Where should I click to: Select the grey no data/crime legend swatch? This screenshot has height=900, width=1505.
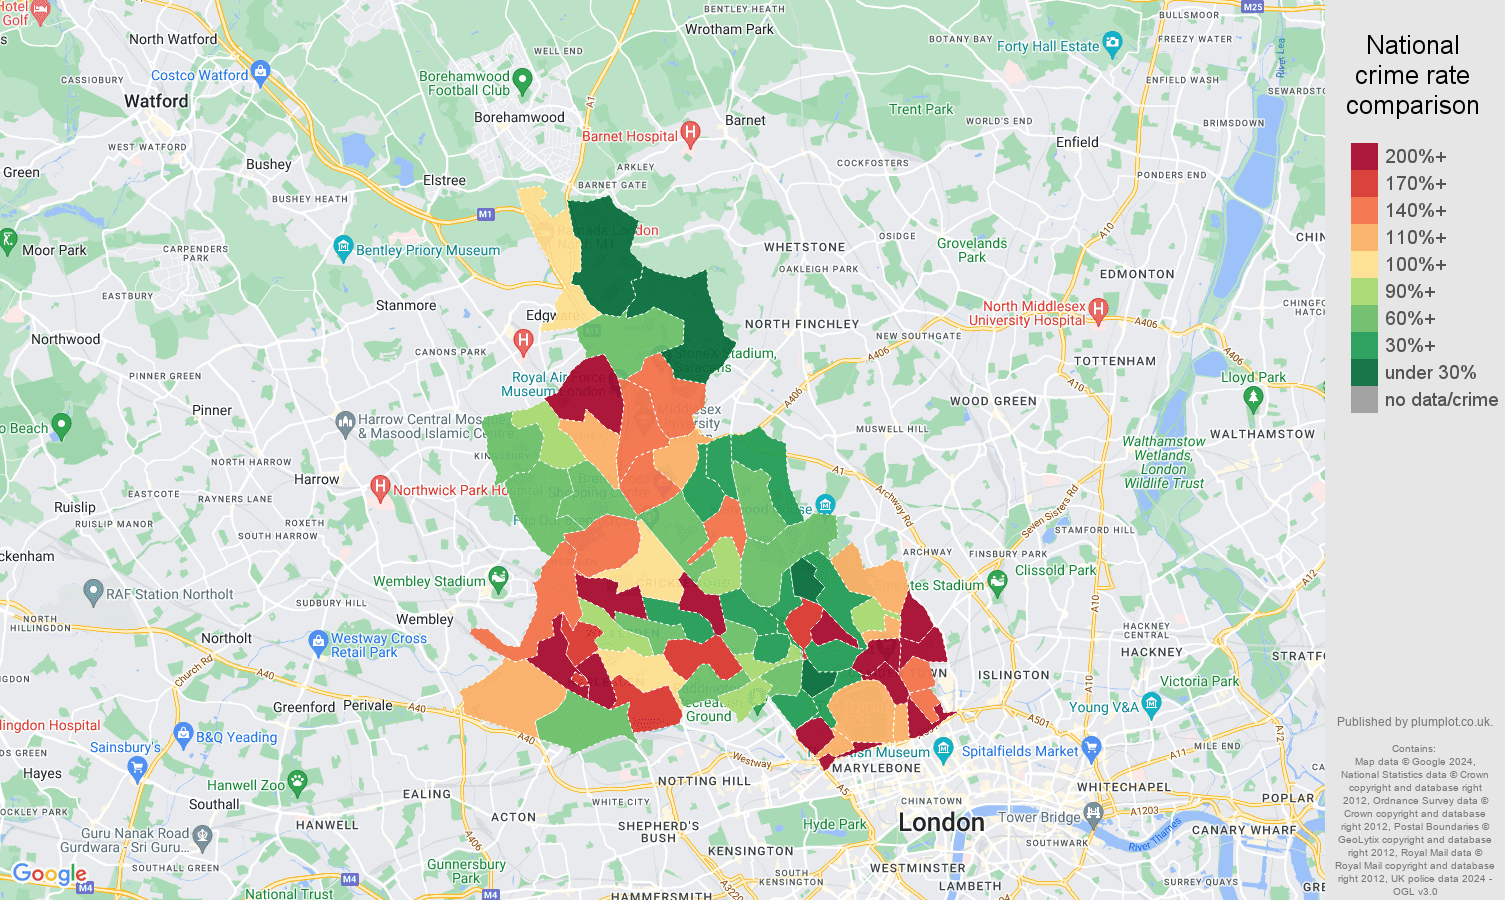(x=1364, y=399)
